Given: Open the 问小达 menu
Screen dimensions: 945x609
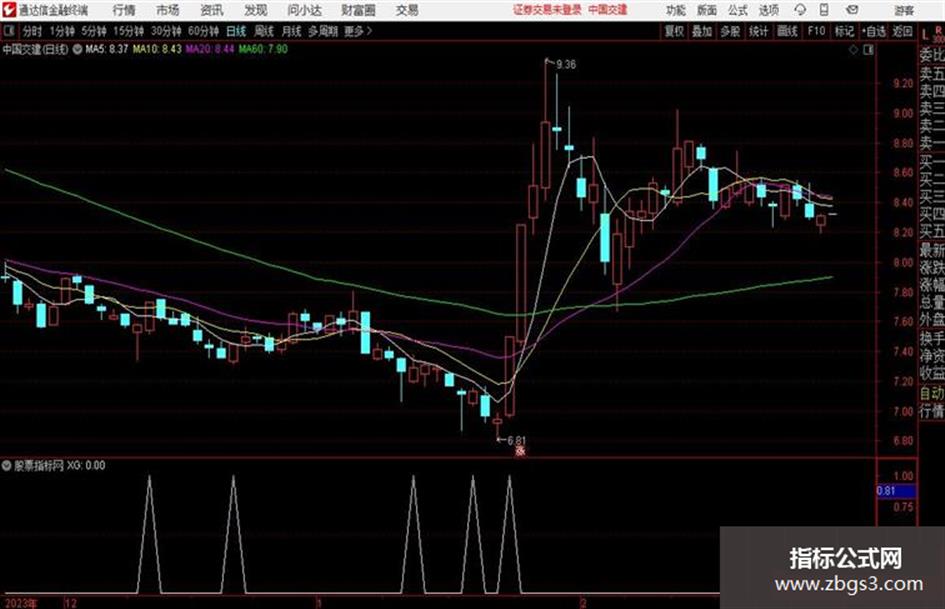Looking at the screenshot, I should click(x=304, y=10).
